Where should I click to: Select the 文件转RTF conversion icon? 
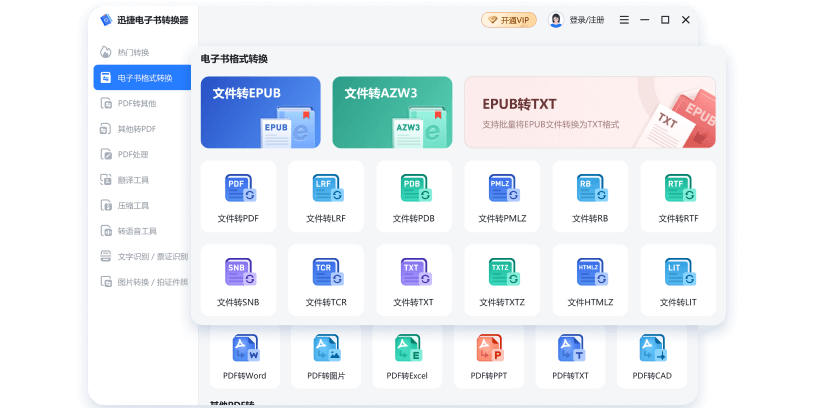(x=678, y=189)
